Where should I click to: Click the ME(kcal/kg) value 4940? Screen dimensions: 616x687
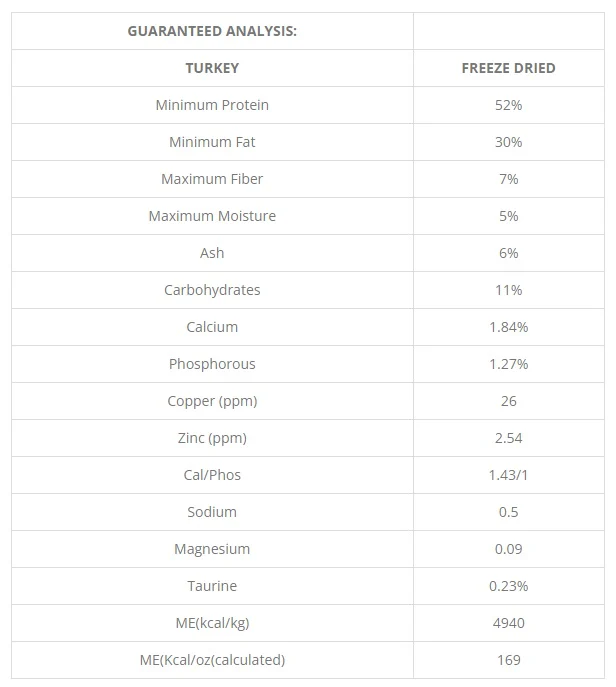tap(508, 623)
